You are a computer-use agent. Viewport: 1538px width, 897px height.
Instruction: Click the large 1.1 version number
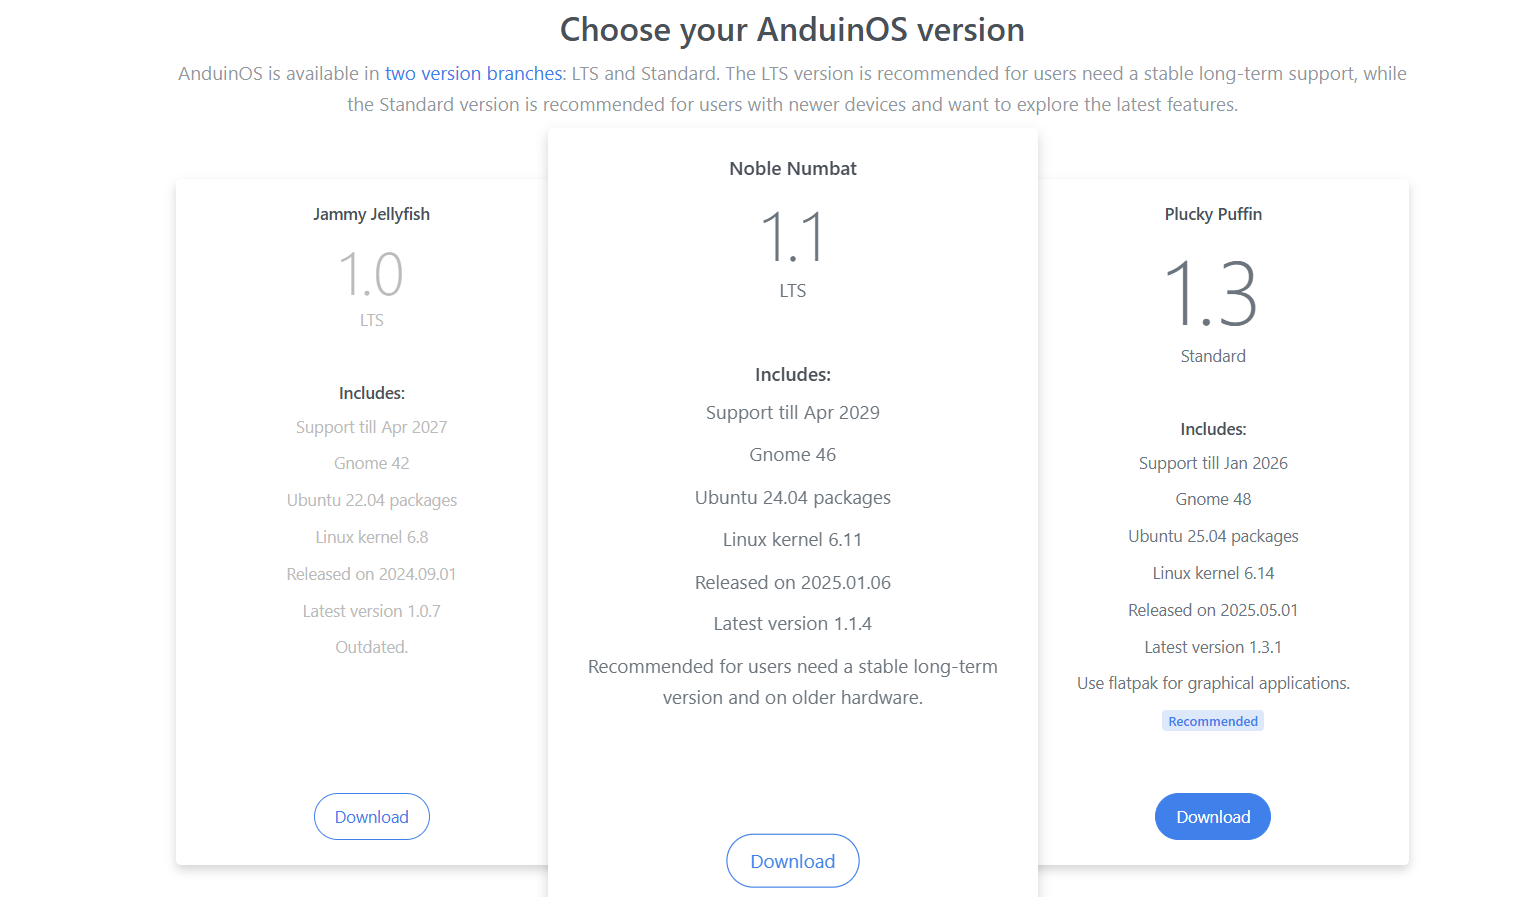tap(792, 237)
